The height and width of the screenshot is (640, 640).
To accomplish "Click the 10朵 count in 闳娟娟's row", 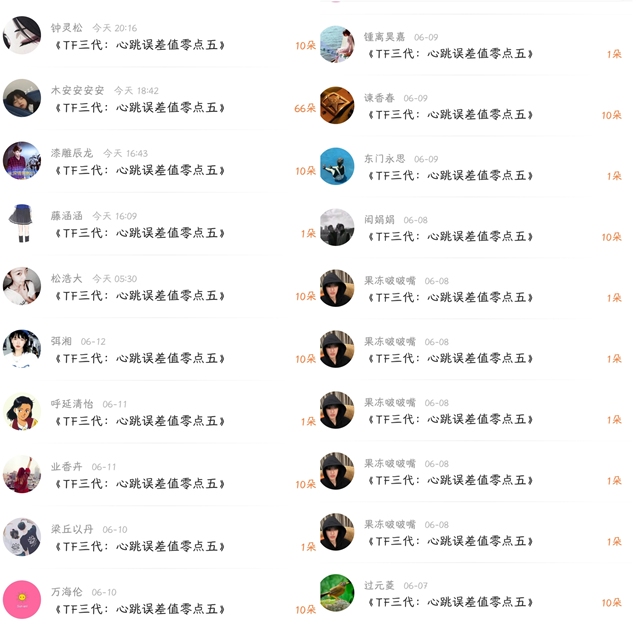I will (611, 237).
